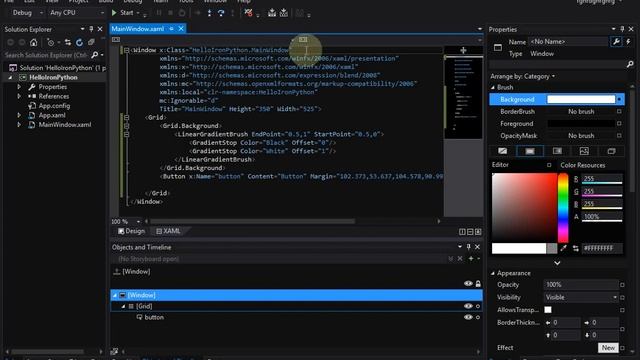
Task: Click the horizontal split view icon
Action: pos(470,232)
